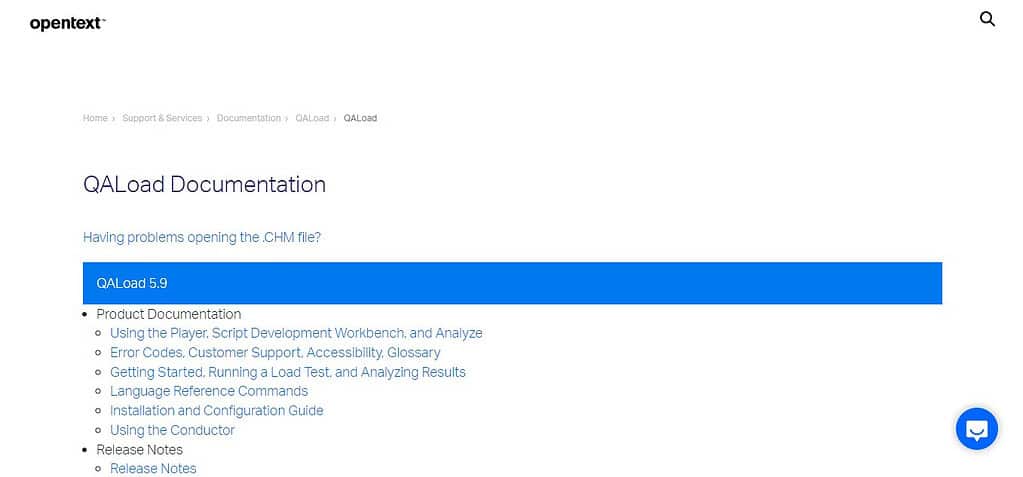Go to Home breadcrumb

coord(95,118)
